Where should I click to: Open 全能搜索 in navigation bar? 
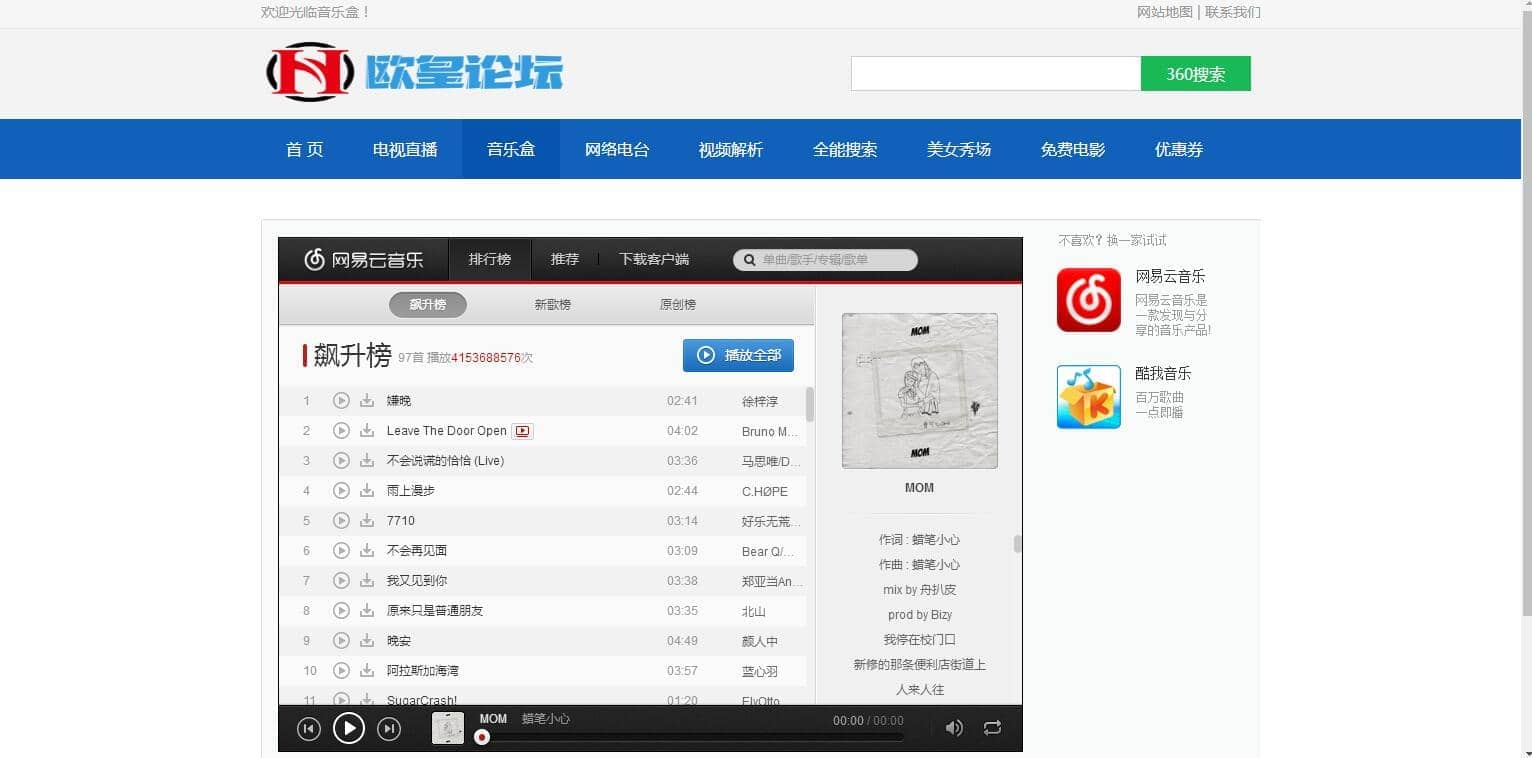click(845, 149)
